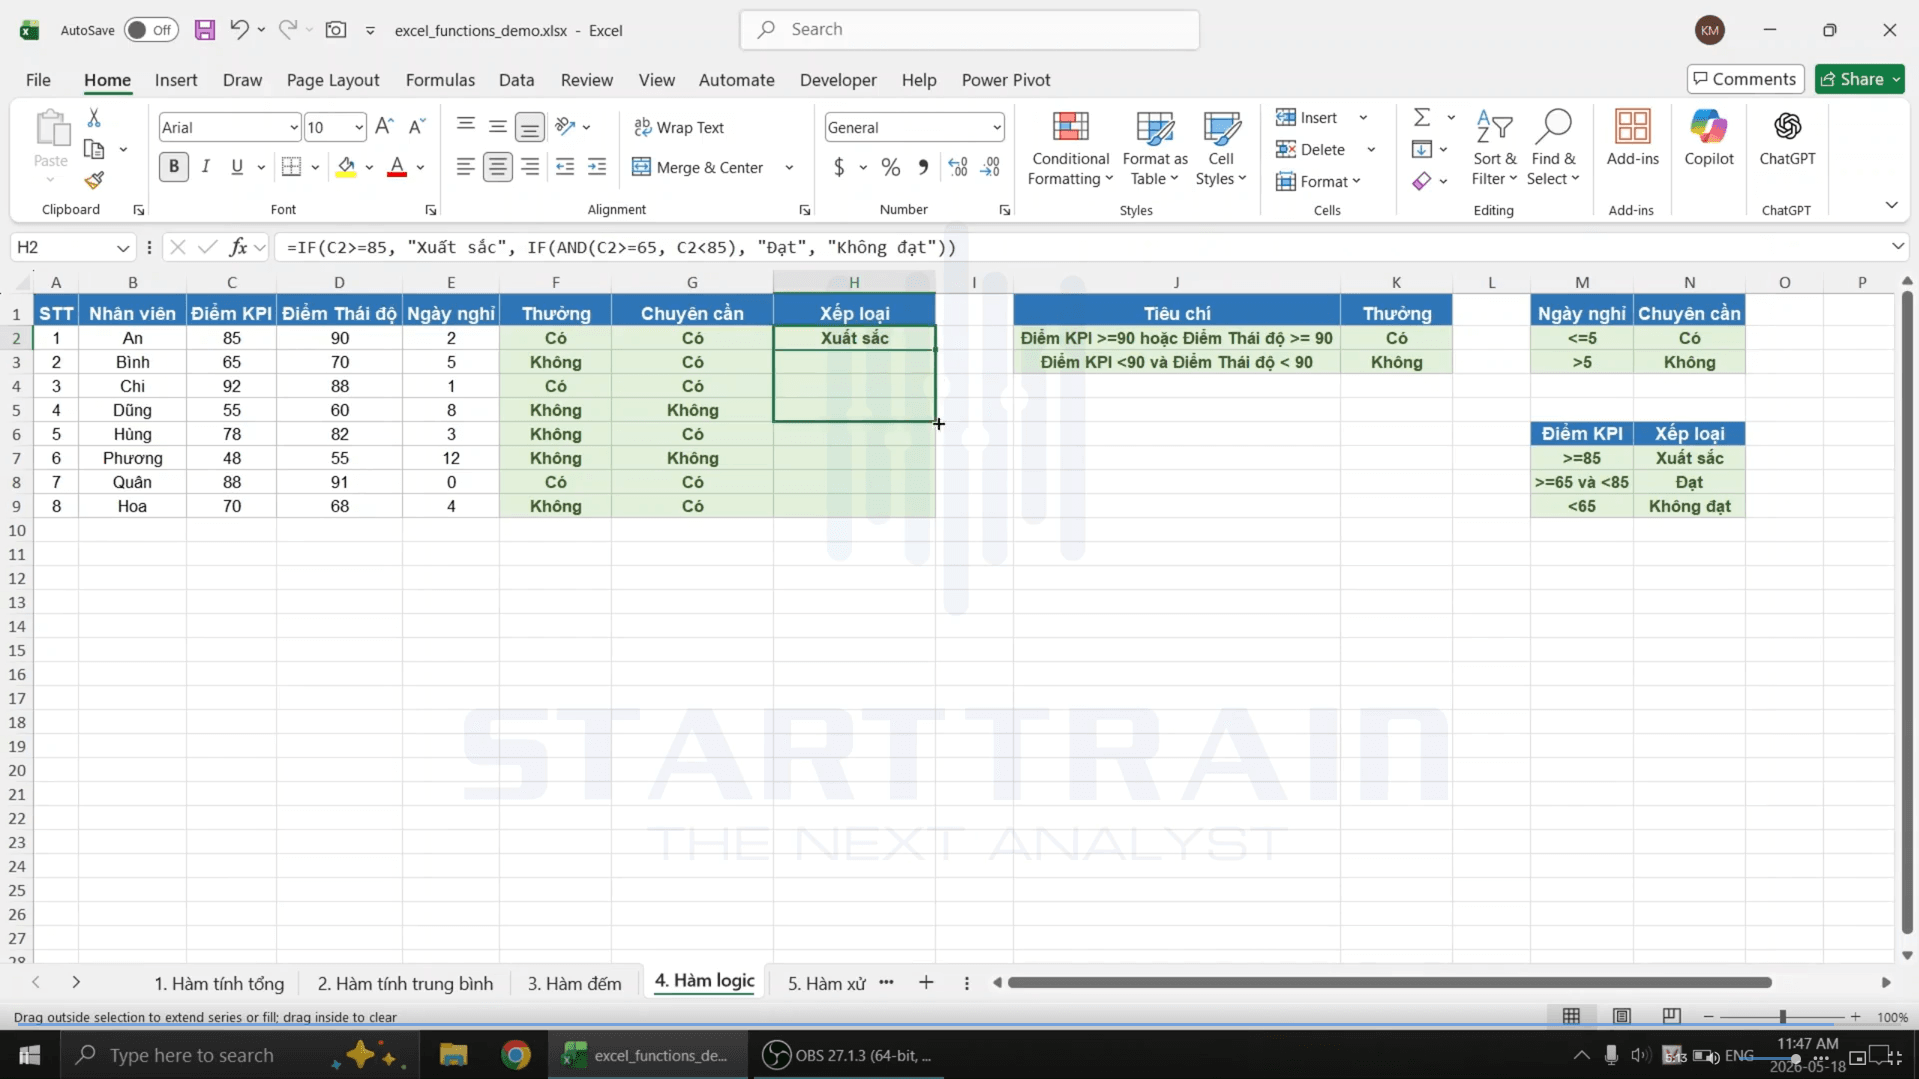The width and height of the screenshot is (1919, 1079).
Task: Switch to sheet 3. Hàm đếm
Action: coord(574,984)
